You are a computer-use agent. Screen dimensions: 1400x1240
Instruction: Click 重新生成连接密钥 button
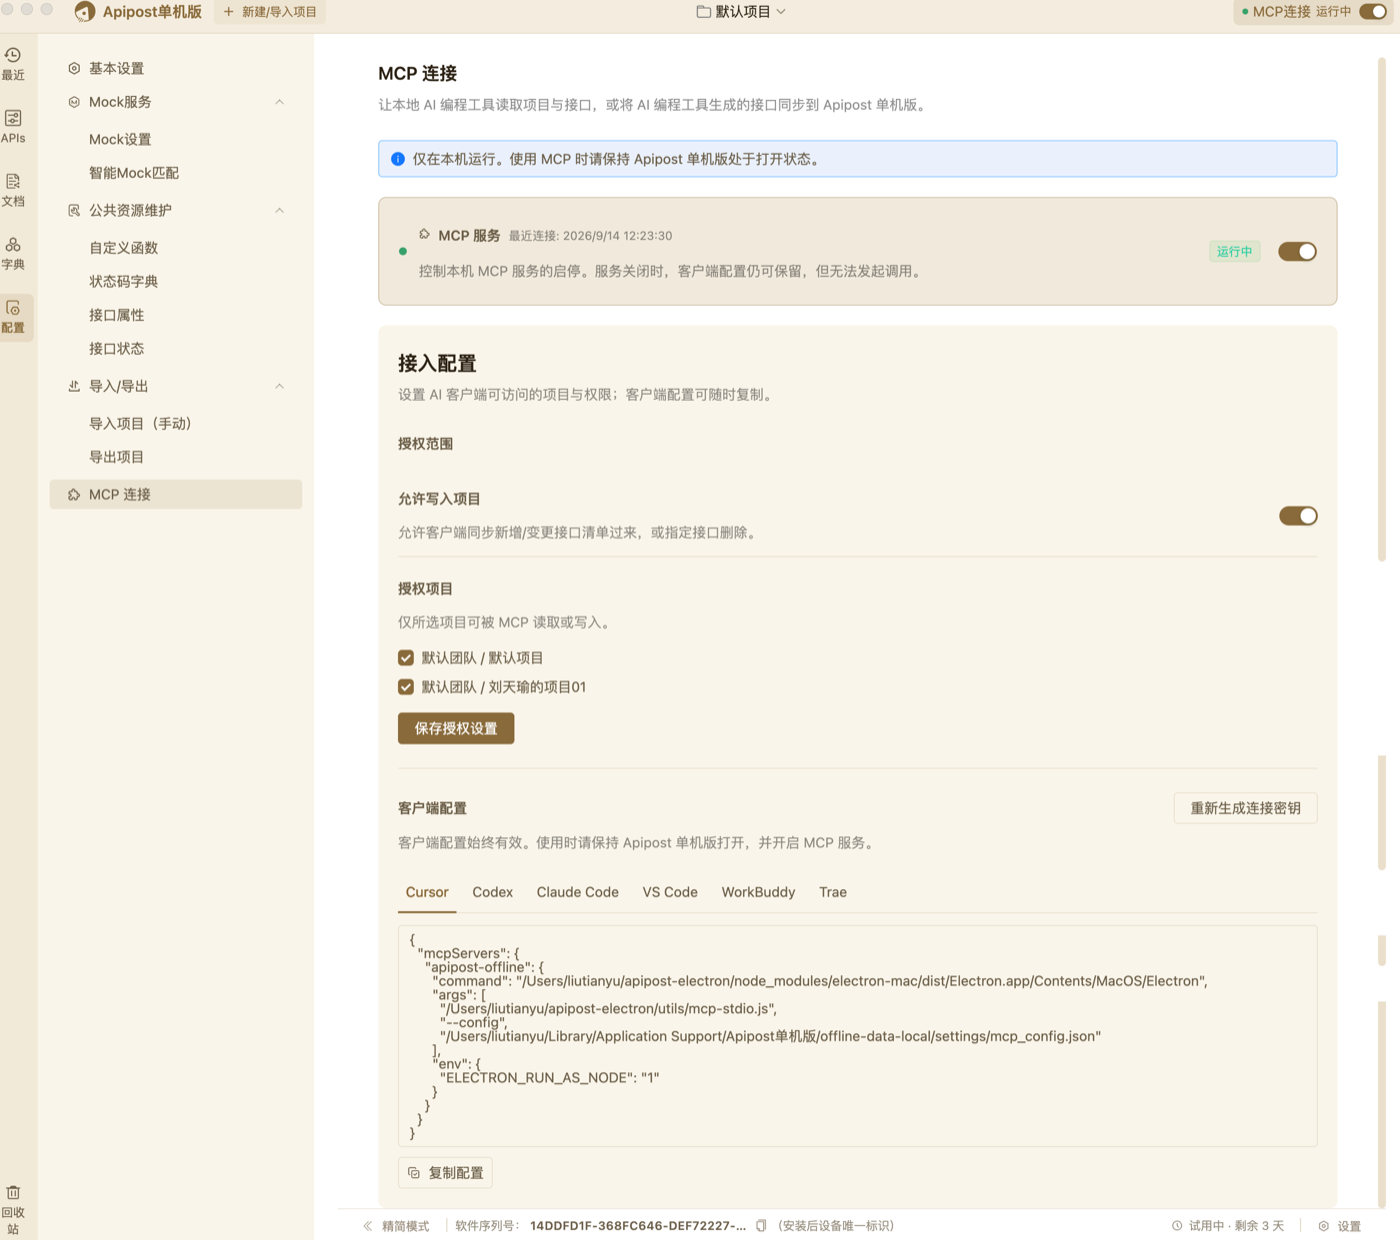pos(1245,808)
